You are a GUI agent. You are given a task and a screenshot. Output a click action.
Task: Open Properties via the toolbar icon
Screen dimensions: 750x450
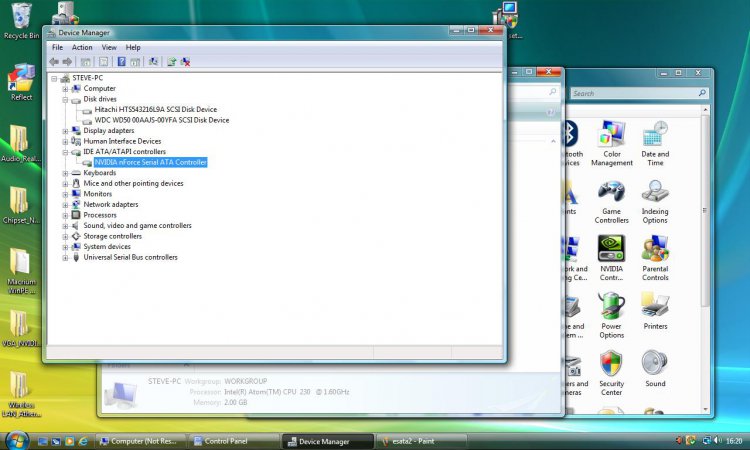(103, 62)
